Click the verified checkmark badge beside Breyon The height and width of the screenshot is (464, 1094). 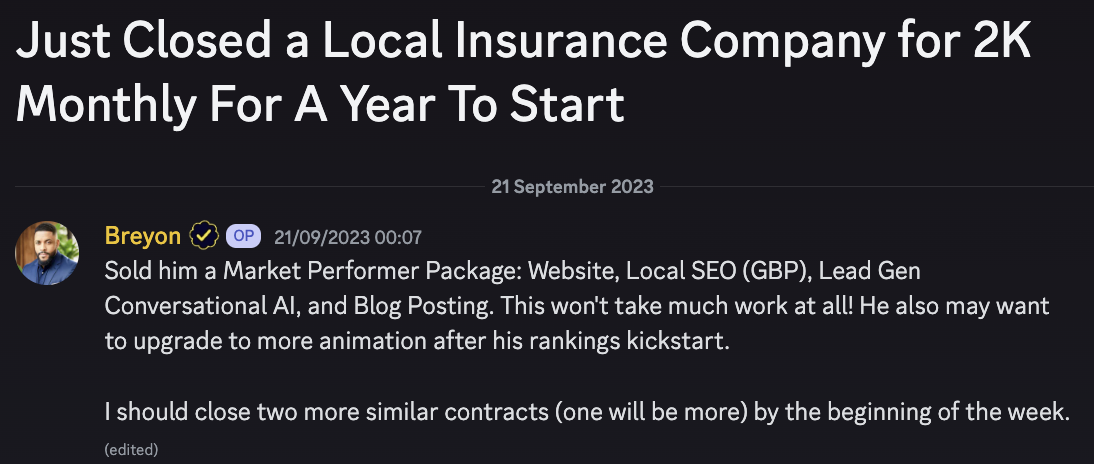204,237
